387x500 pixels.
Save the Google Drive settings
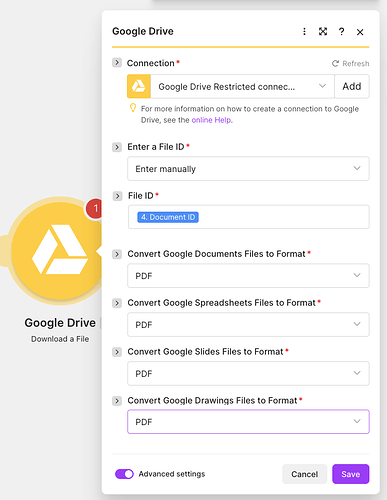point(351,474)
